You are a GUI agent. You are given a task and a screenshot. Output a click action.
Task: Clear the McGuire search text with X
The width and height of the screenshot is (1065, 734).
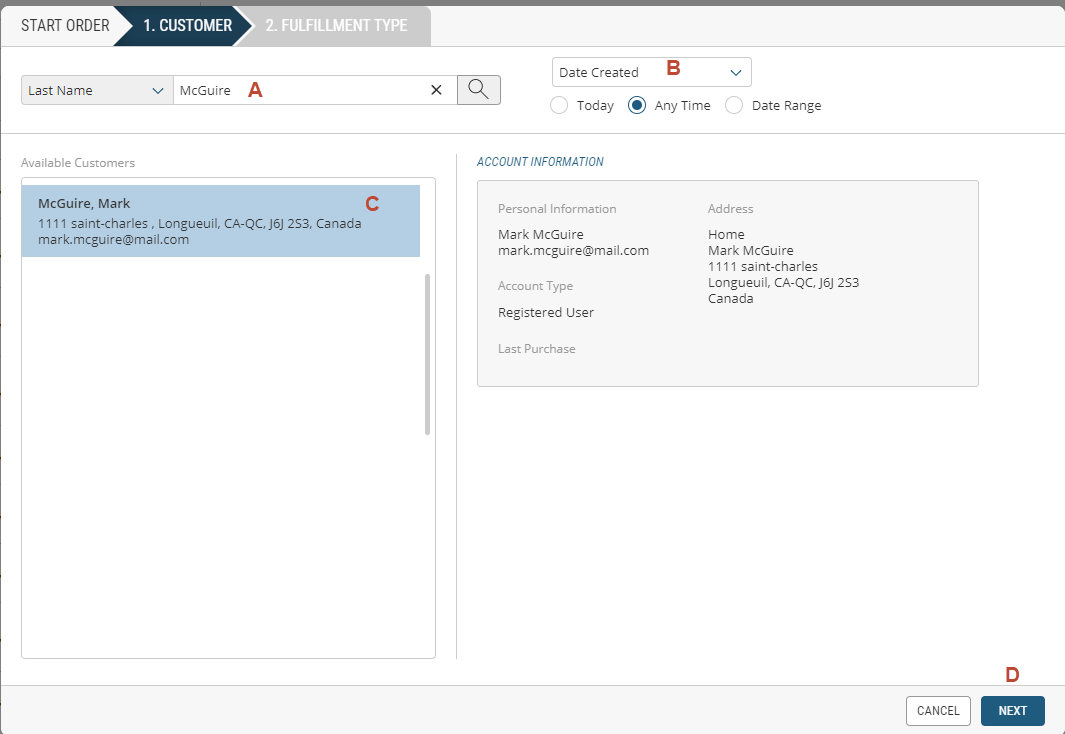pos(437,90)
